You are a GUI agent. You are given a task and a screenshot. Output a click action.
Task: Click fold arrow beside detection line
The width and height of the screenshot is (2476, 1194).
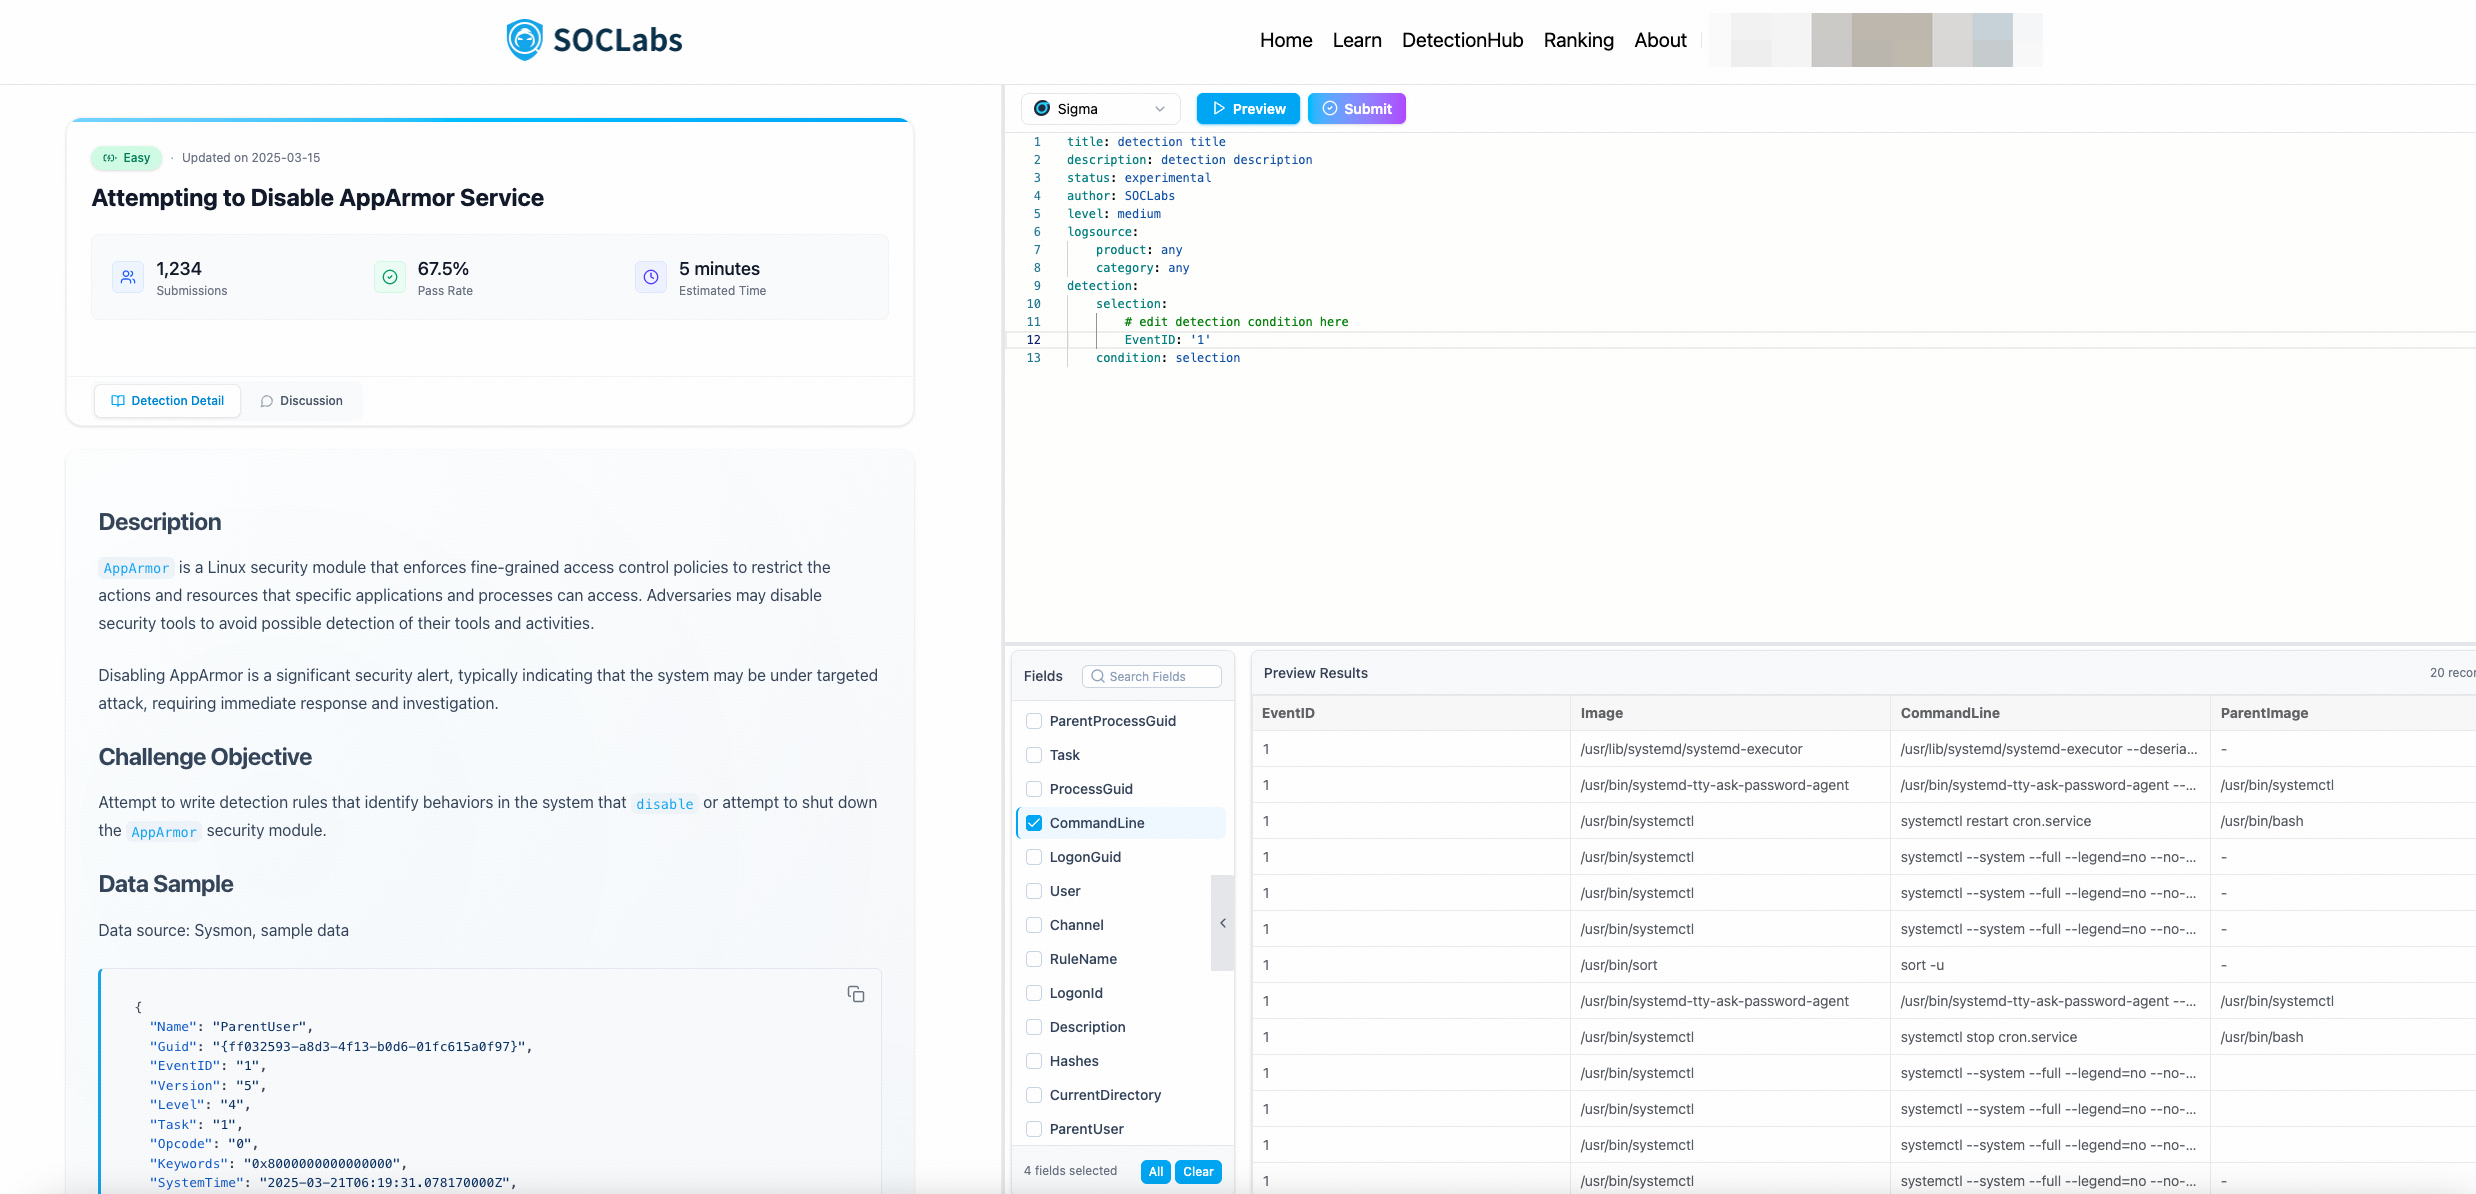[1054, 286]
